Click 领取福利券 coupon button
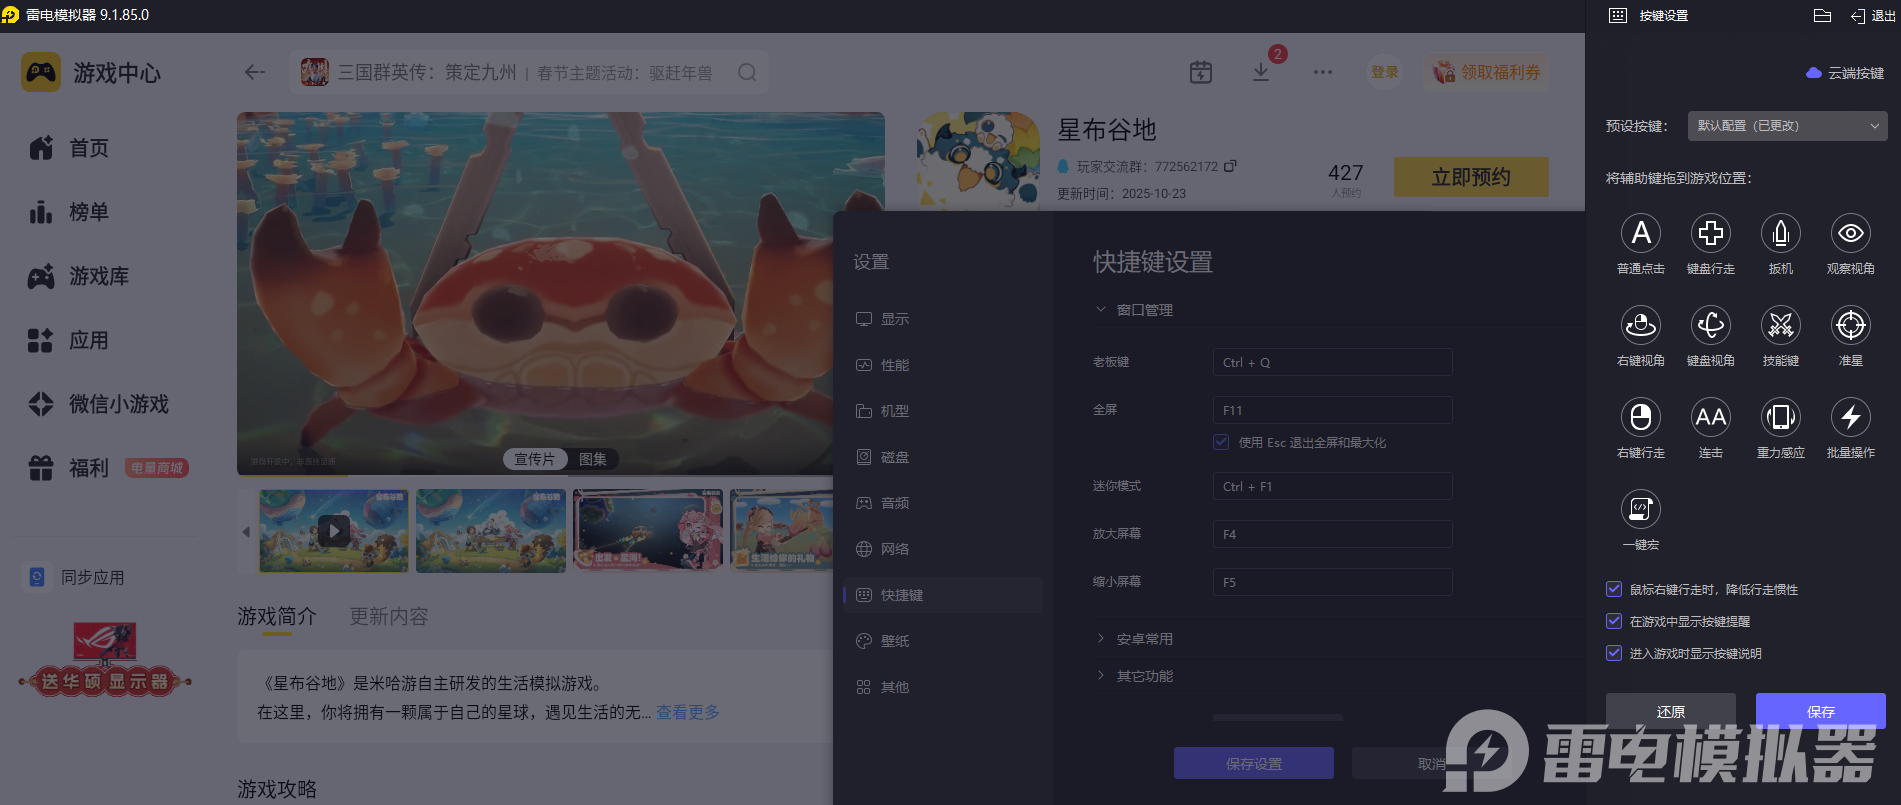The image size is (1901, 805). pos(1487,72)
